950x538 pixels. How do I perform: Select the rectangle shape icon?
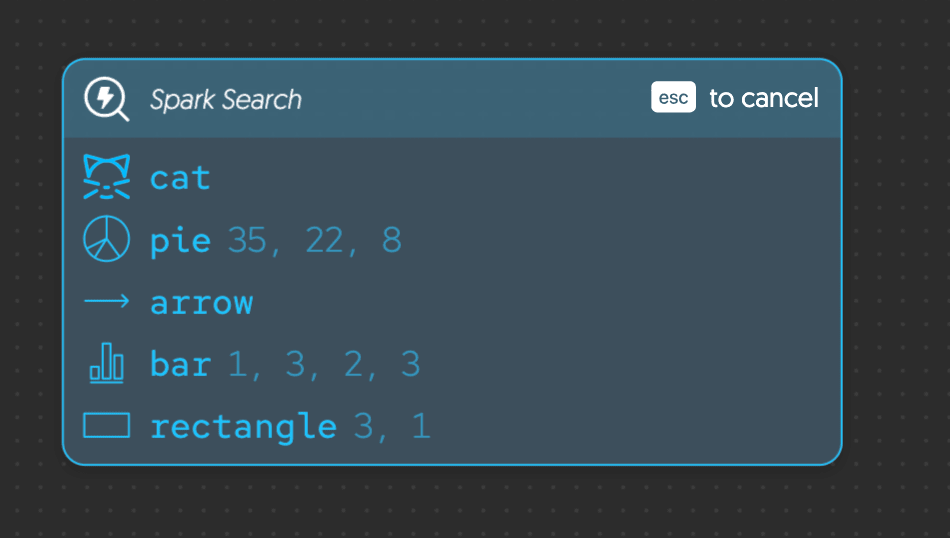[106, 426]
